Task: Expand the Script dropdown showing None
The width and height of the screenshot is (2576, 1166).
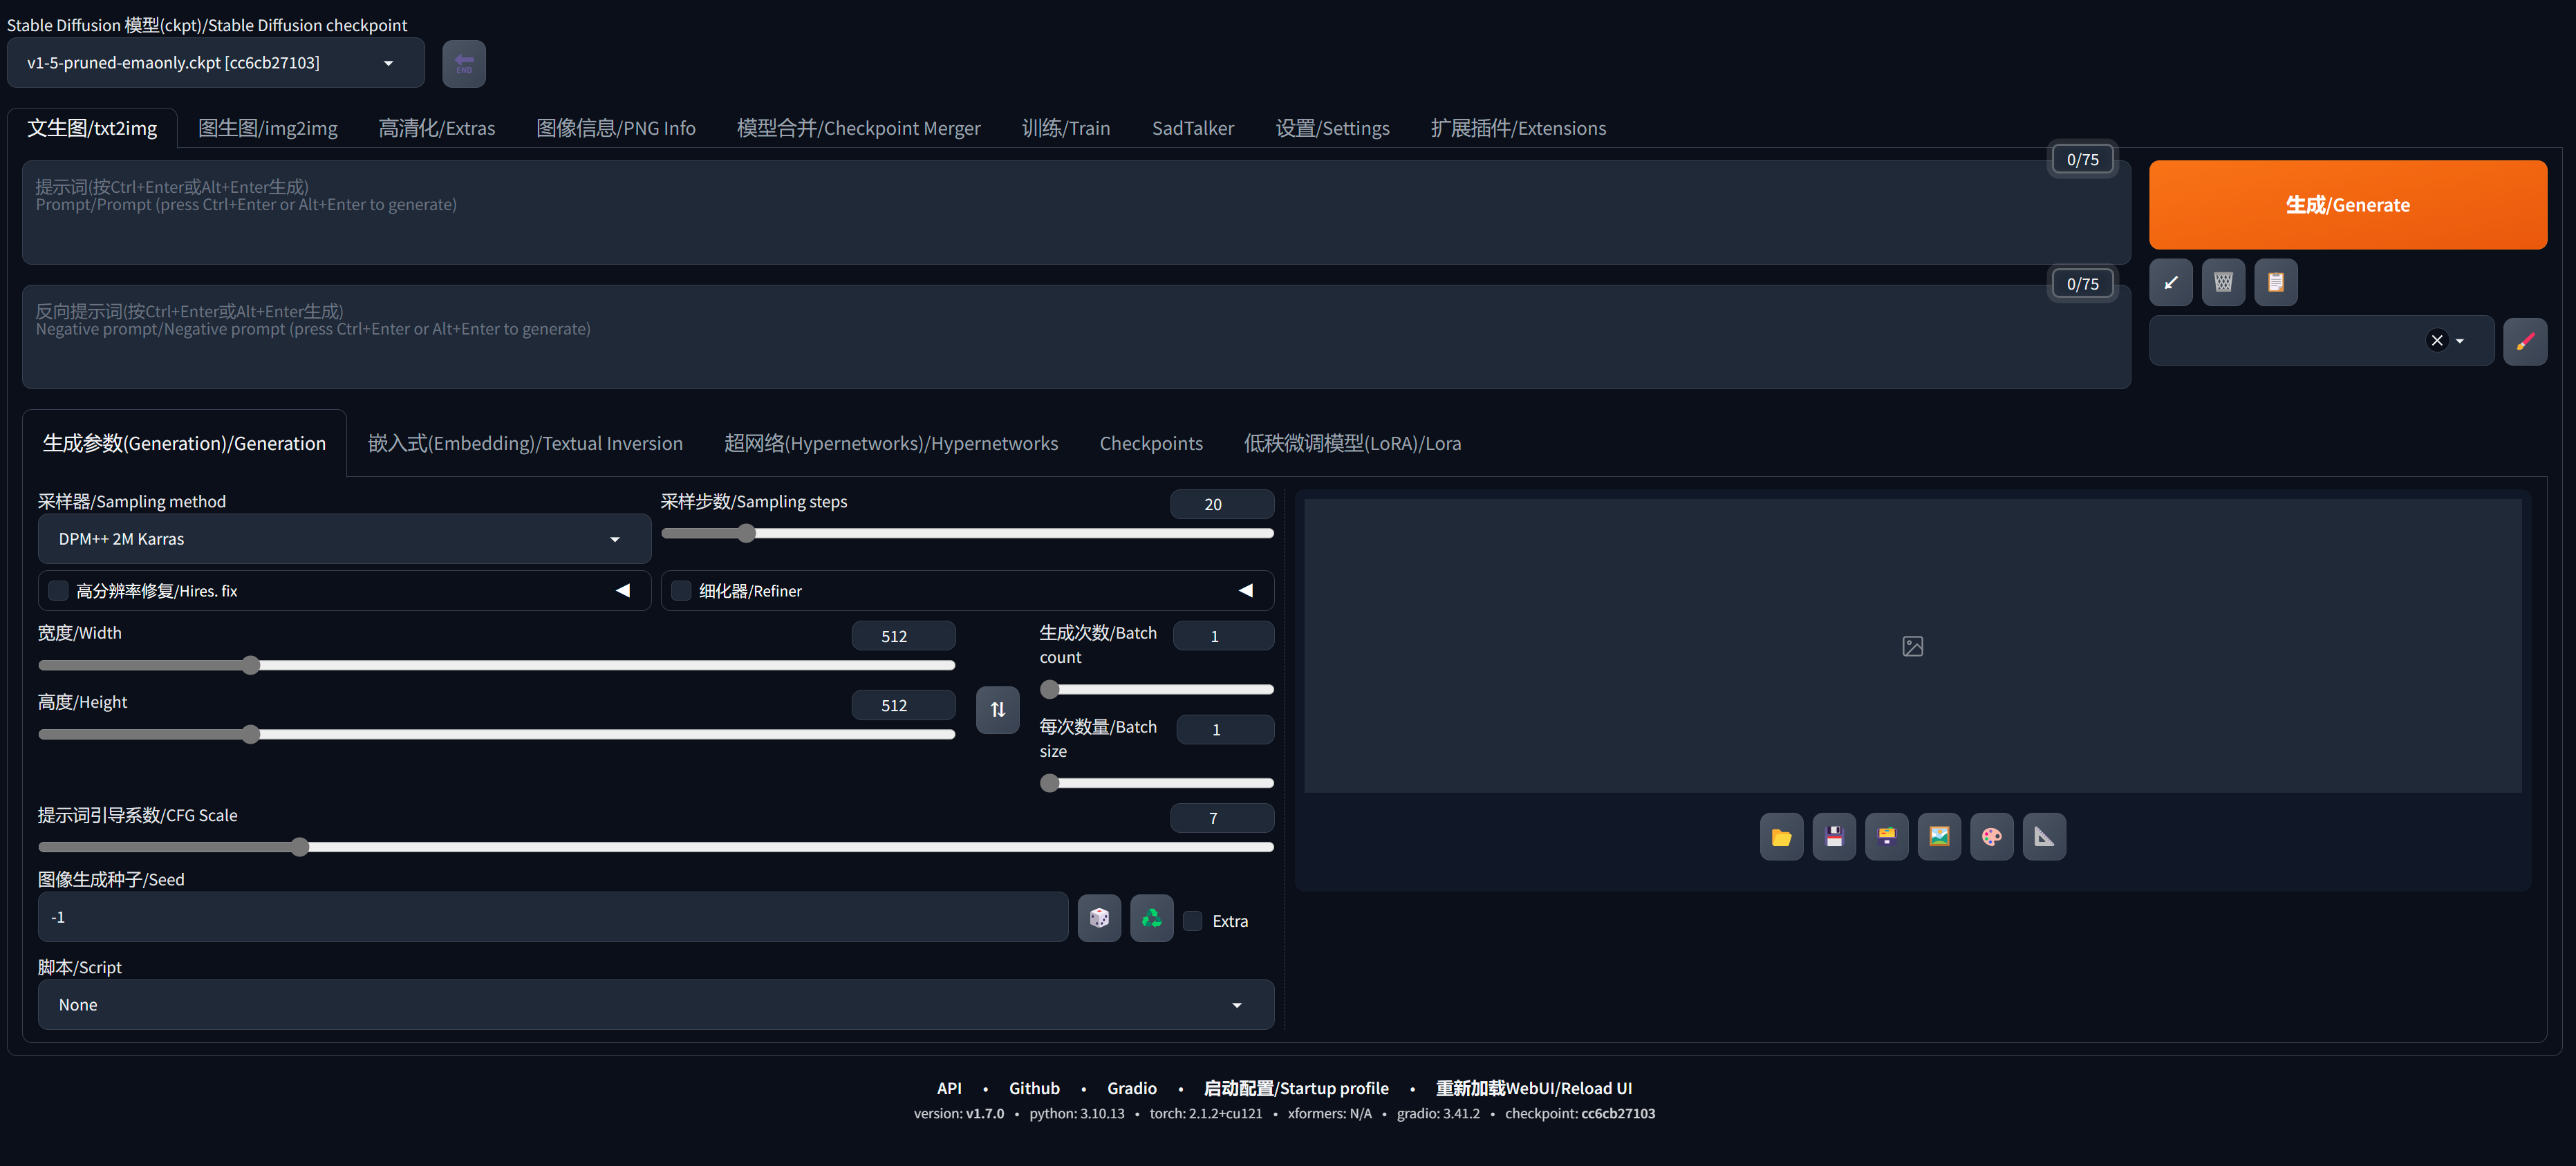Action: coord(655,1005)
